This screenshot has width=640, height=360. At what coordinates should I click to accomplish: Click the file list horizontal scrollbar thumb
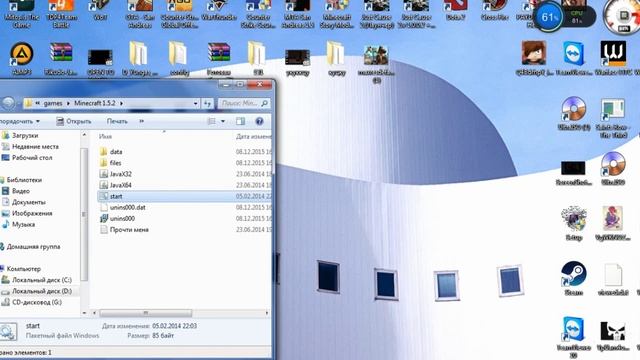145,313
